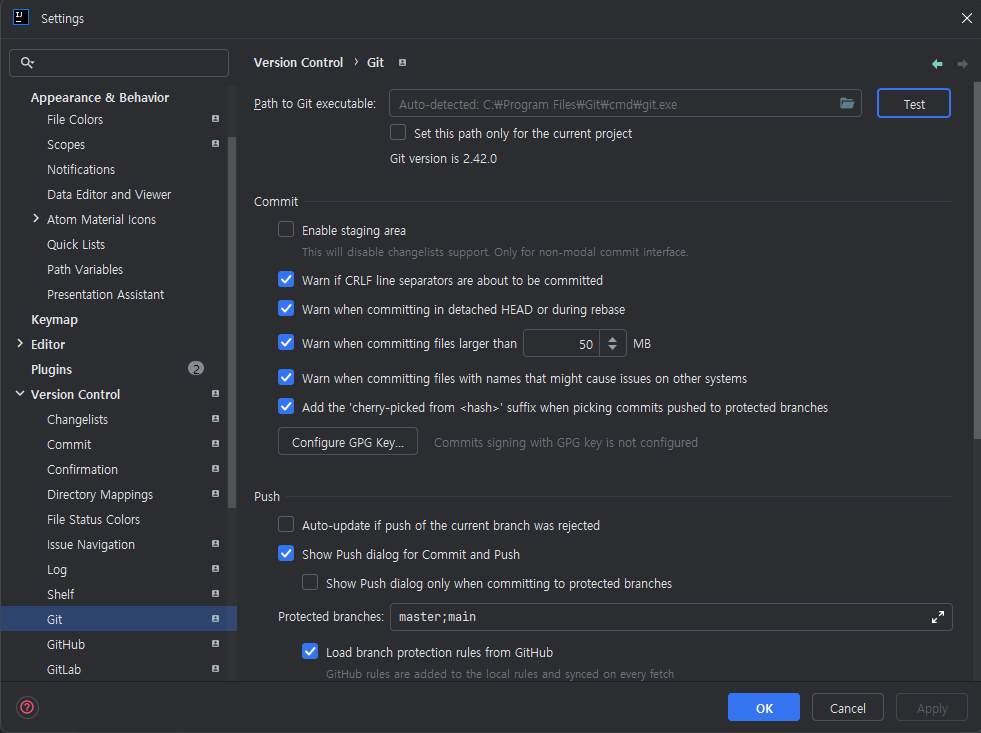Click project icon beside Version Control
This screenshot has width=981, height=733.
click(215, 394)
